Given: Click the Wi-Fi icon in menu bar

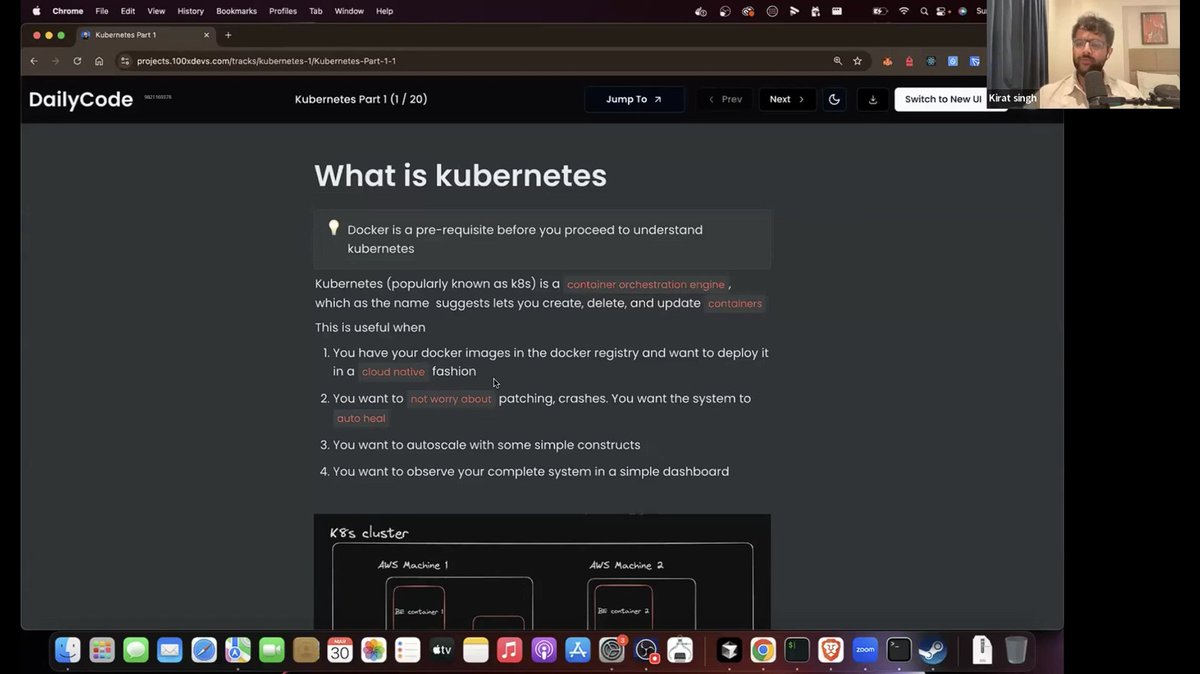Looking at the screenshot, I should [904, 11].
